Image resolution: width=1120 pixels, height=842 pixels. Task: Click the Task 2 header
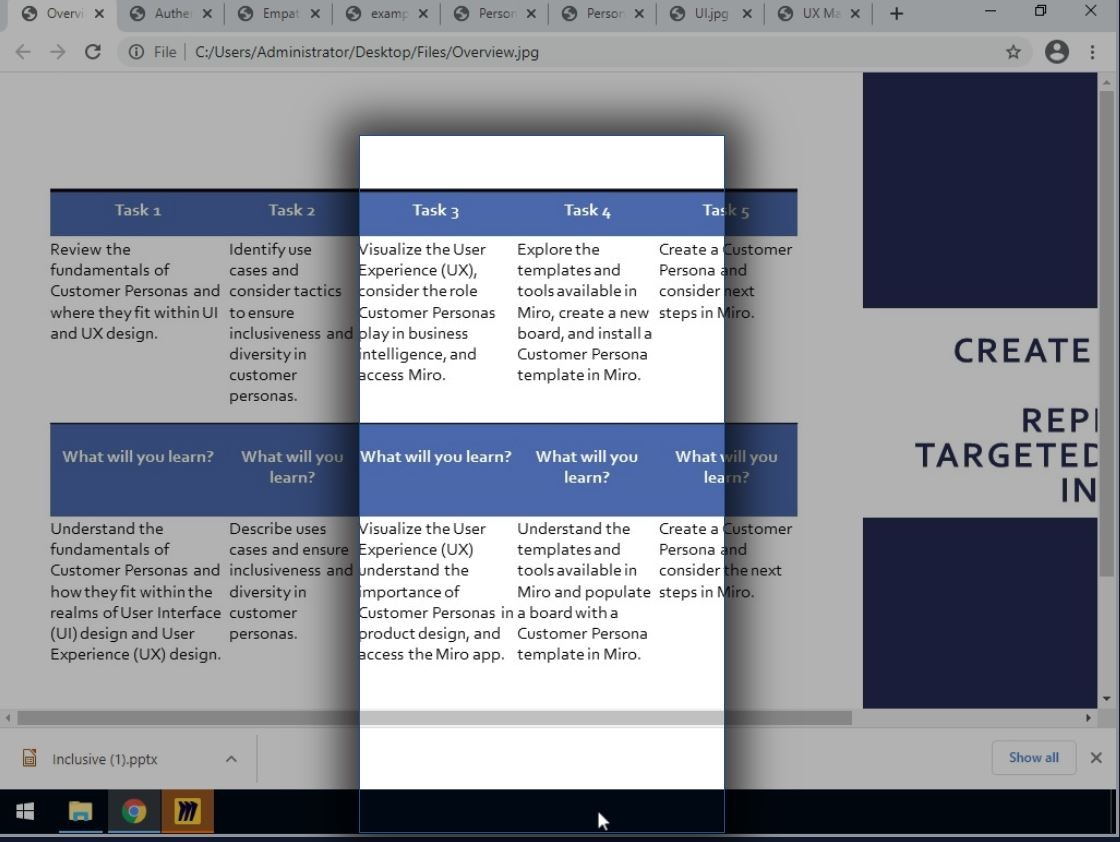[x=291, y=210]
